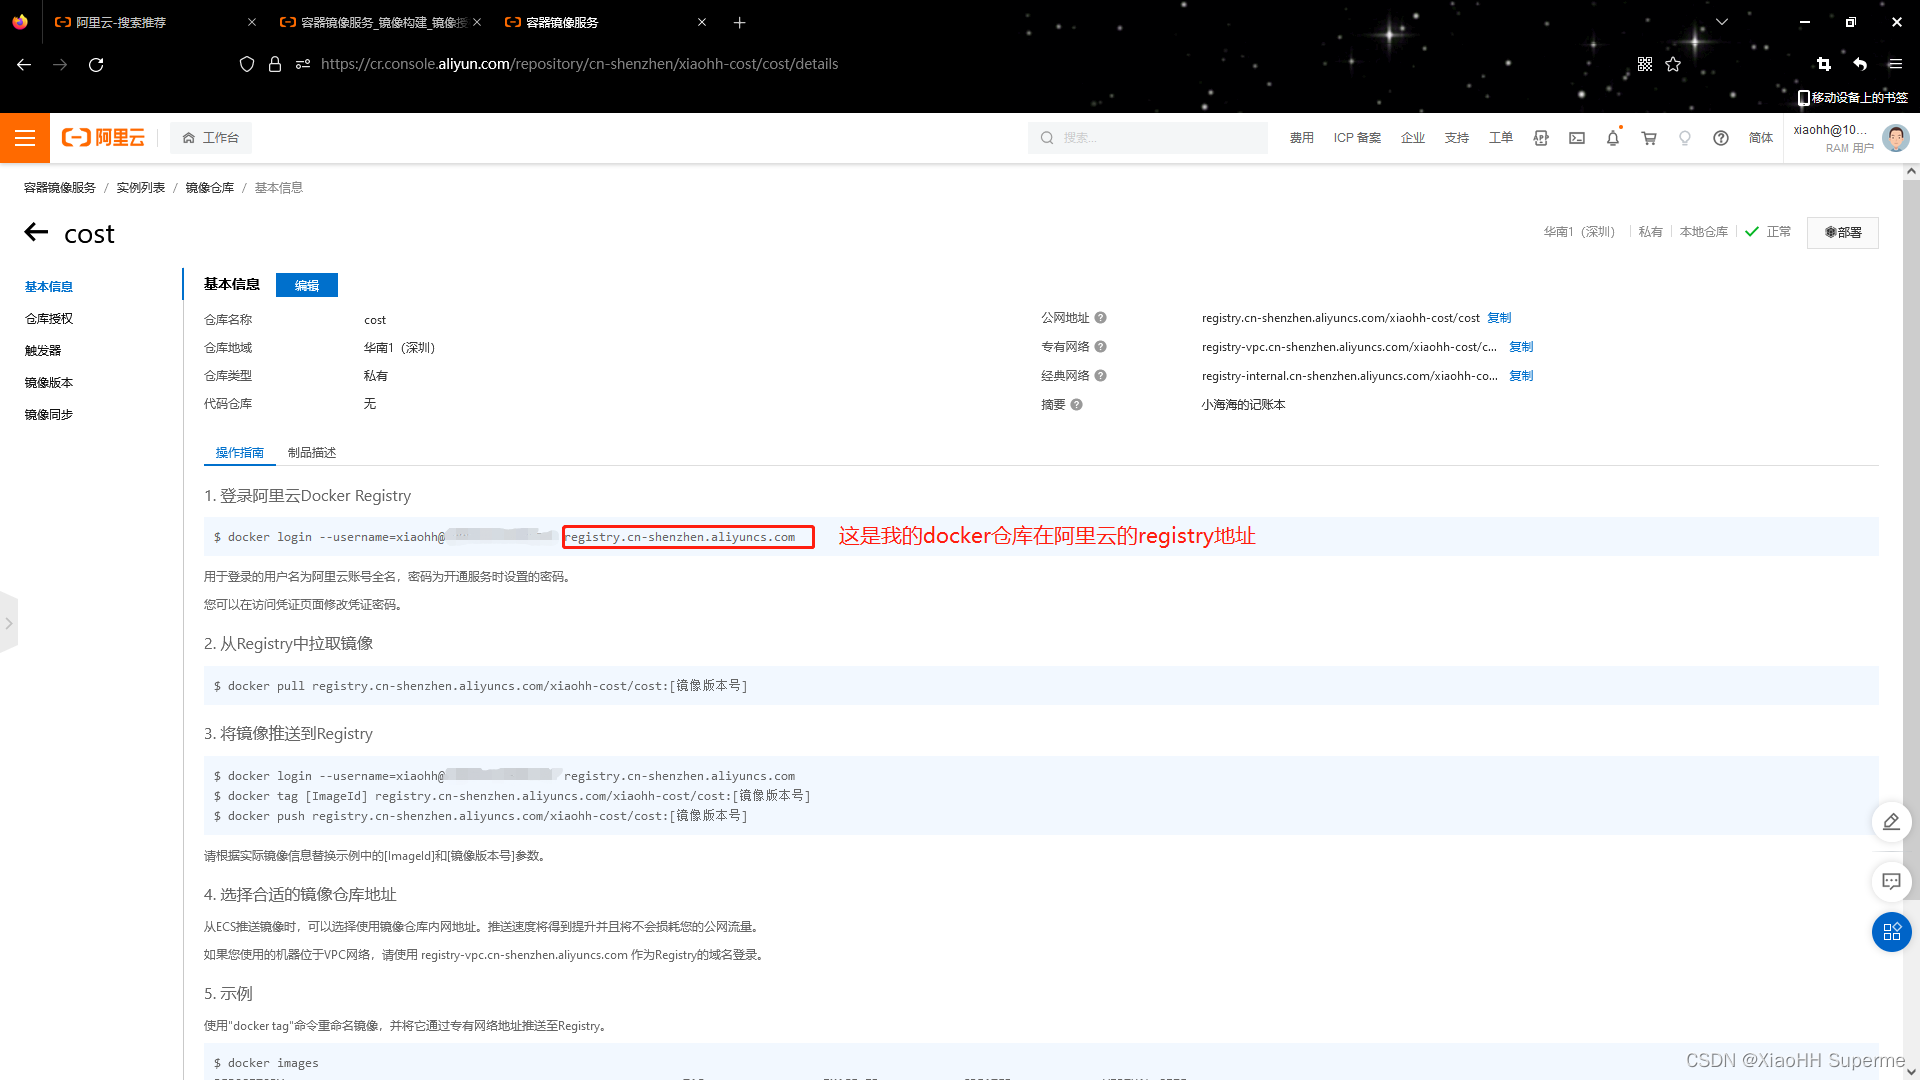Open the 费用 menu
The height and width of the screenshot is (1080, 1920).
click(x=1301, y=138)
